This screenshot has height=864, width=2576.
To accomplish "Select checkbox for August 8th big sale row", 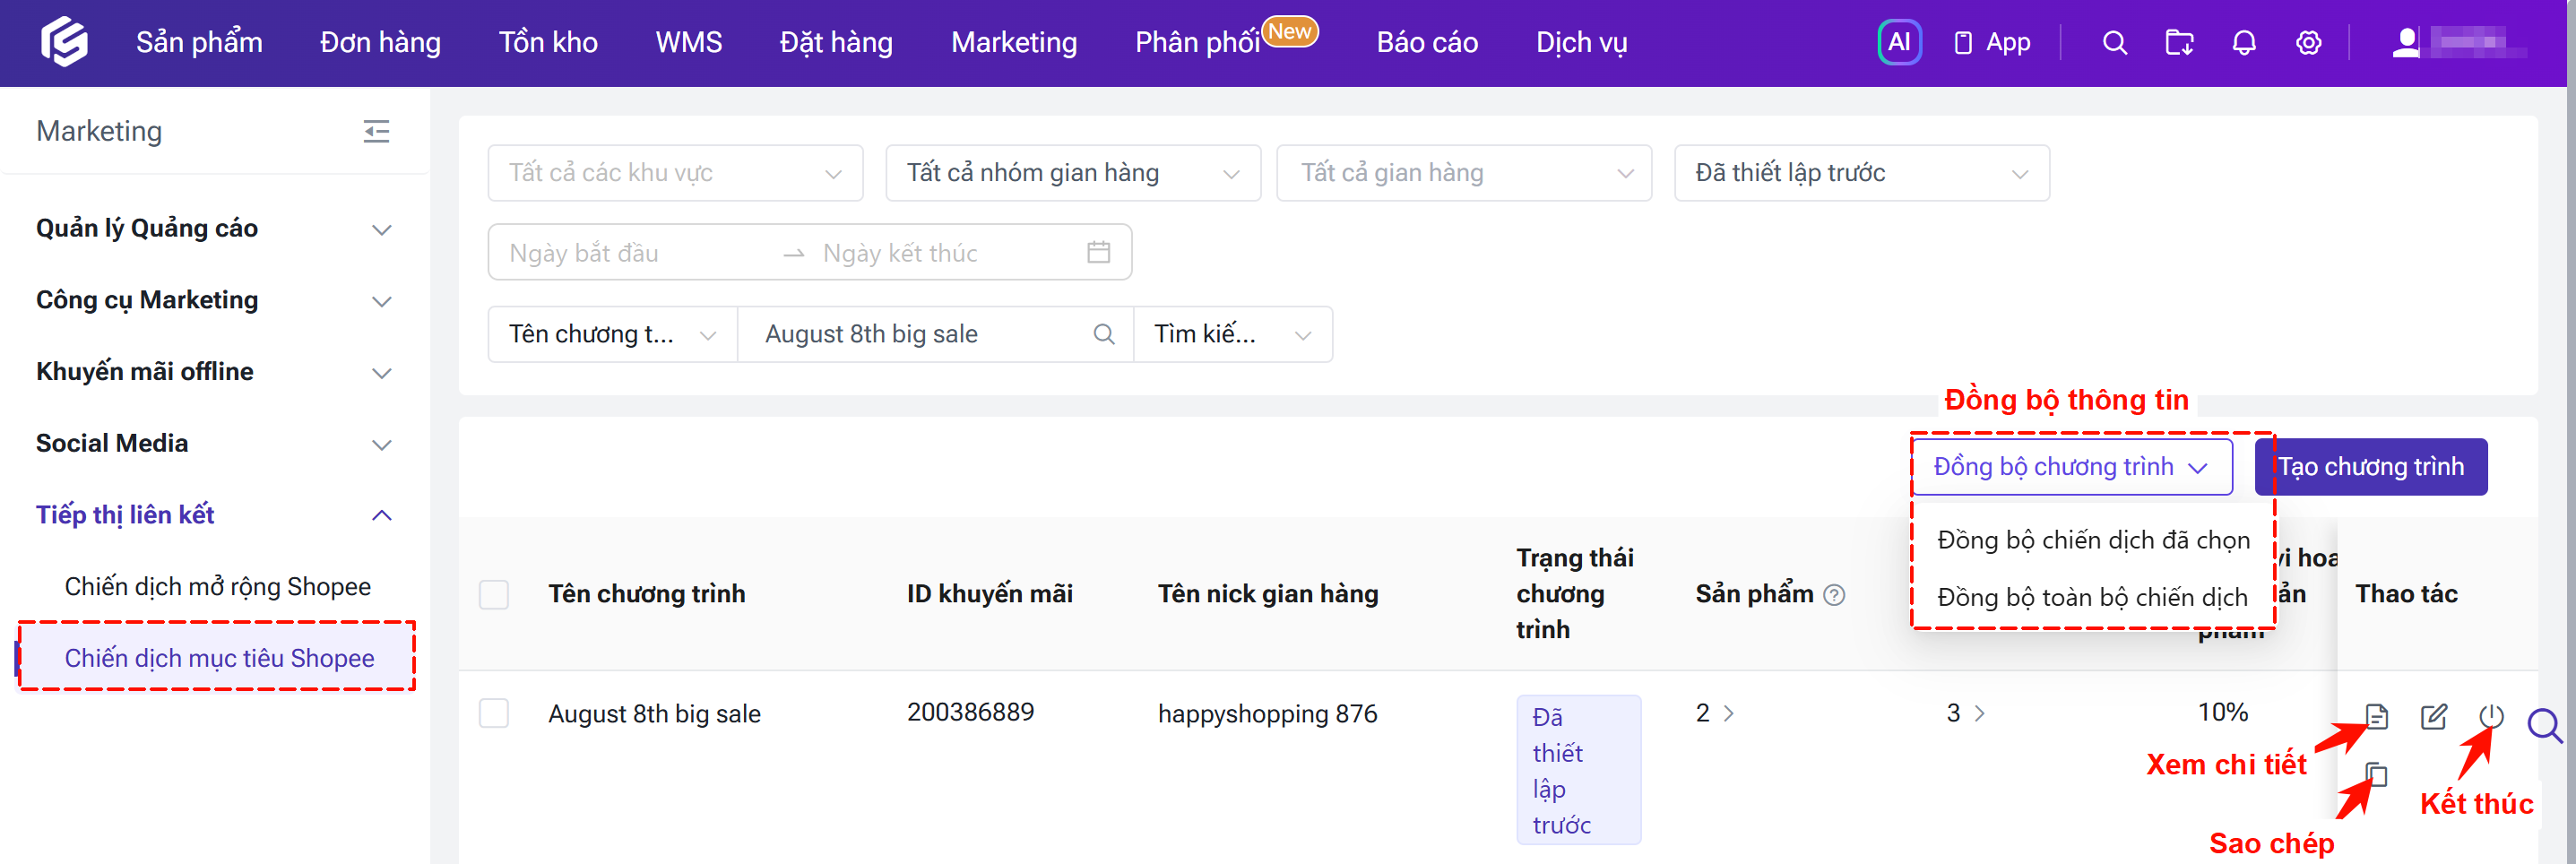I will [x=494, y=713].
